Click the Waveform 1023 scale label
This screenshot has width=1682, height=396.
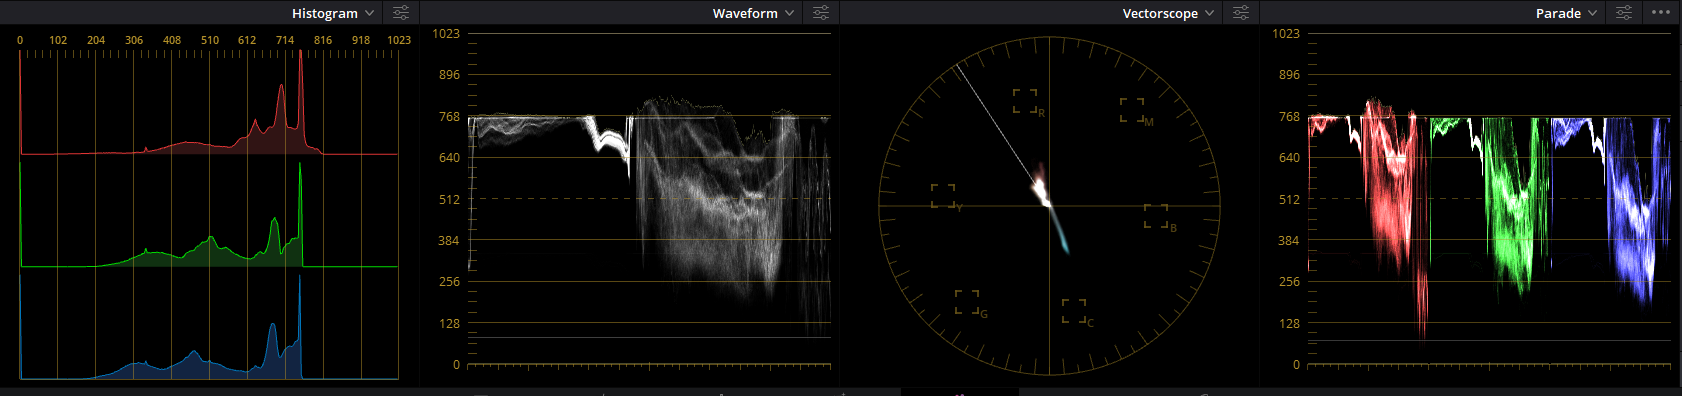(446, 33)
